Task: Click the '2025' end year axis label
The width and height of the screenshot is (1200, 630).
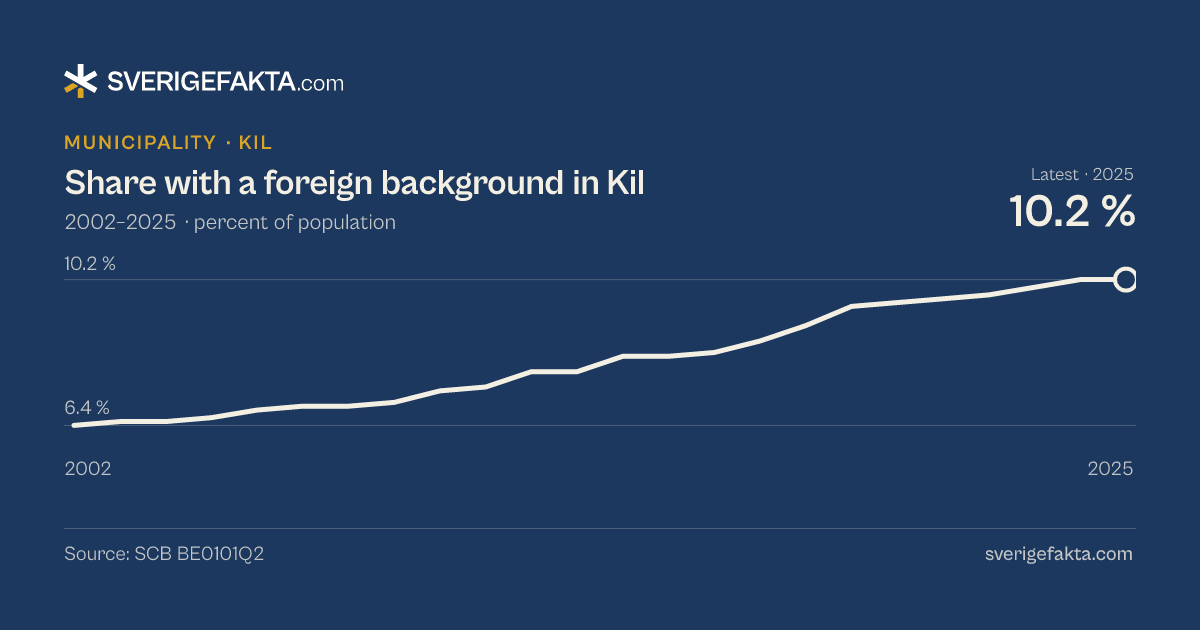Action: coord(1110,468)
